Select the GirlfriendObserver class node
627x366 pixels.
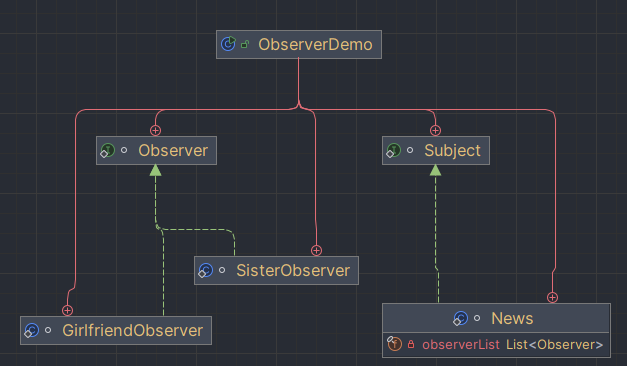tap(116, 330)
